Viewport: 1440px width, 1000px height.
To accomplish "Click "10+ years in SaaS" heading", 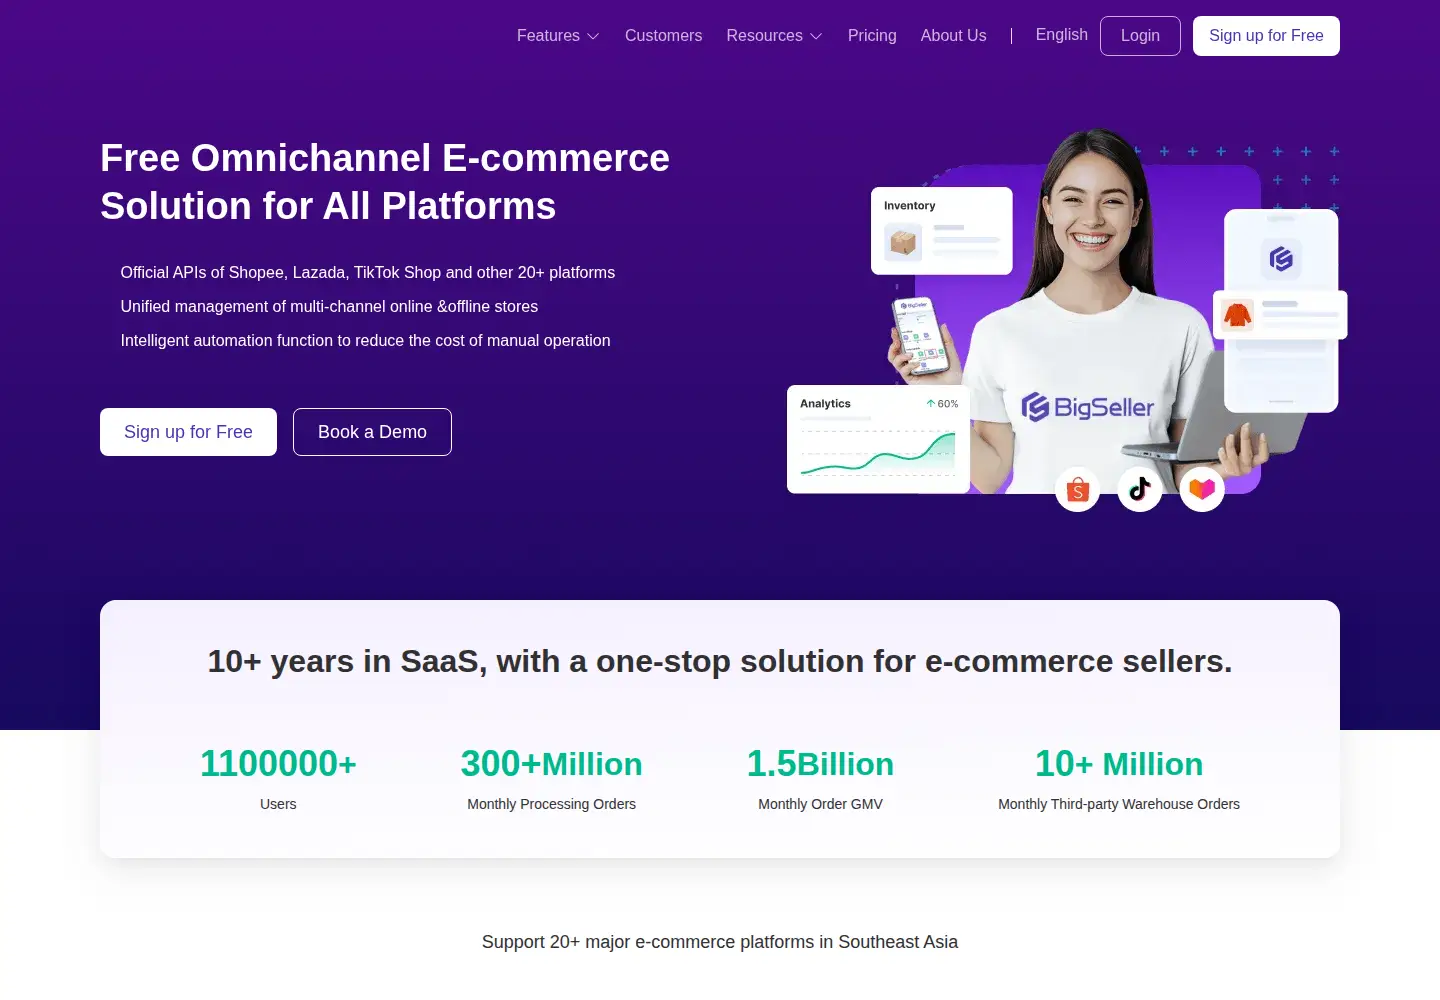I will [720, 661].
